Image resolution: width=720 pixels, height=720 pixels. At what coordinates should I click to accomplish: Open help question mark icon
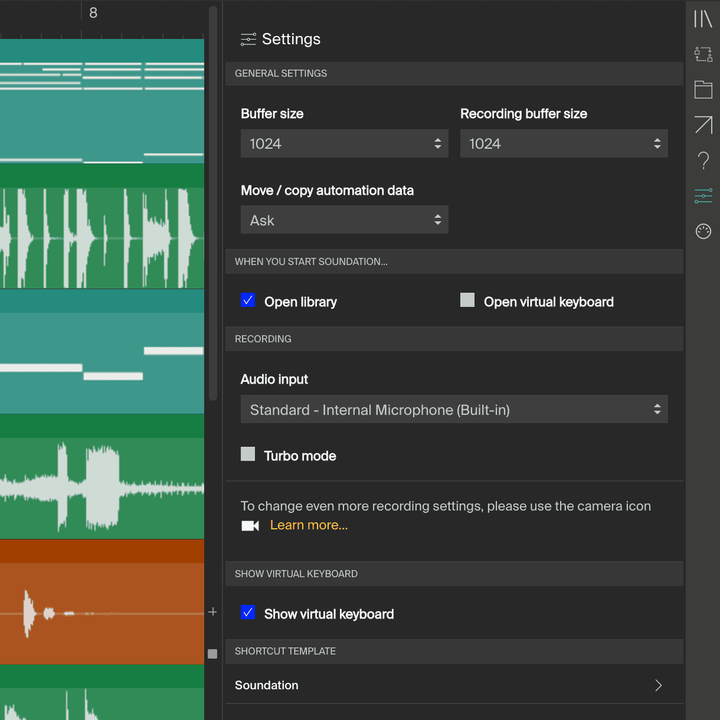coord(703,161)
